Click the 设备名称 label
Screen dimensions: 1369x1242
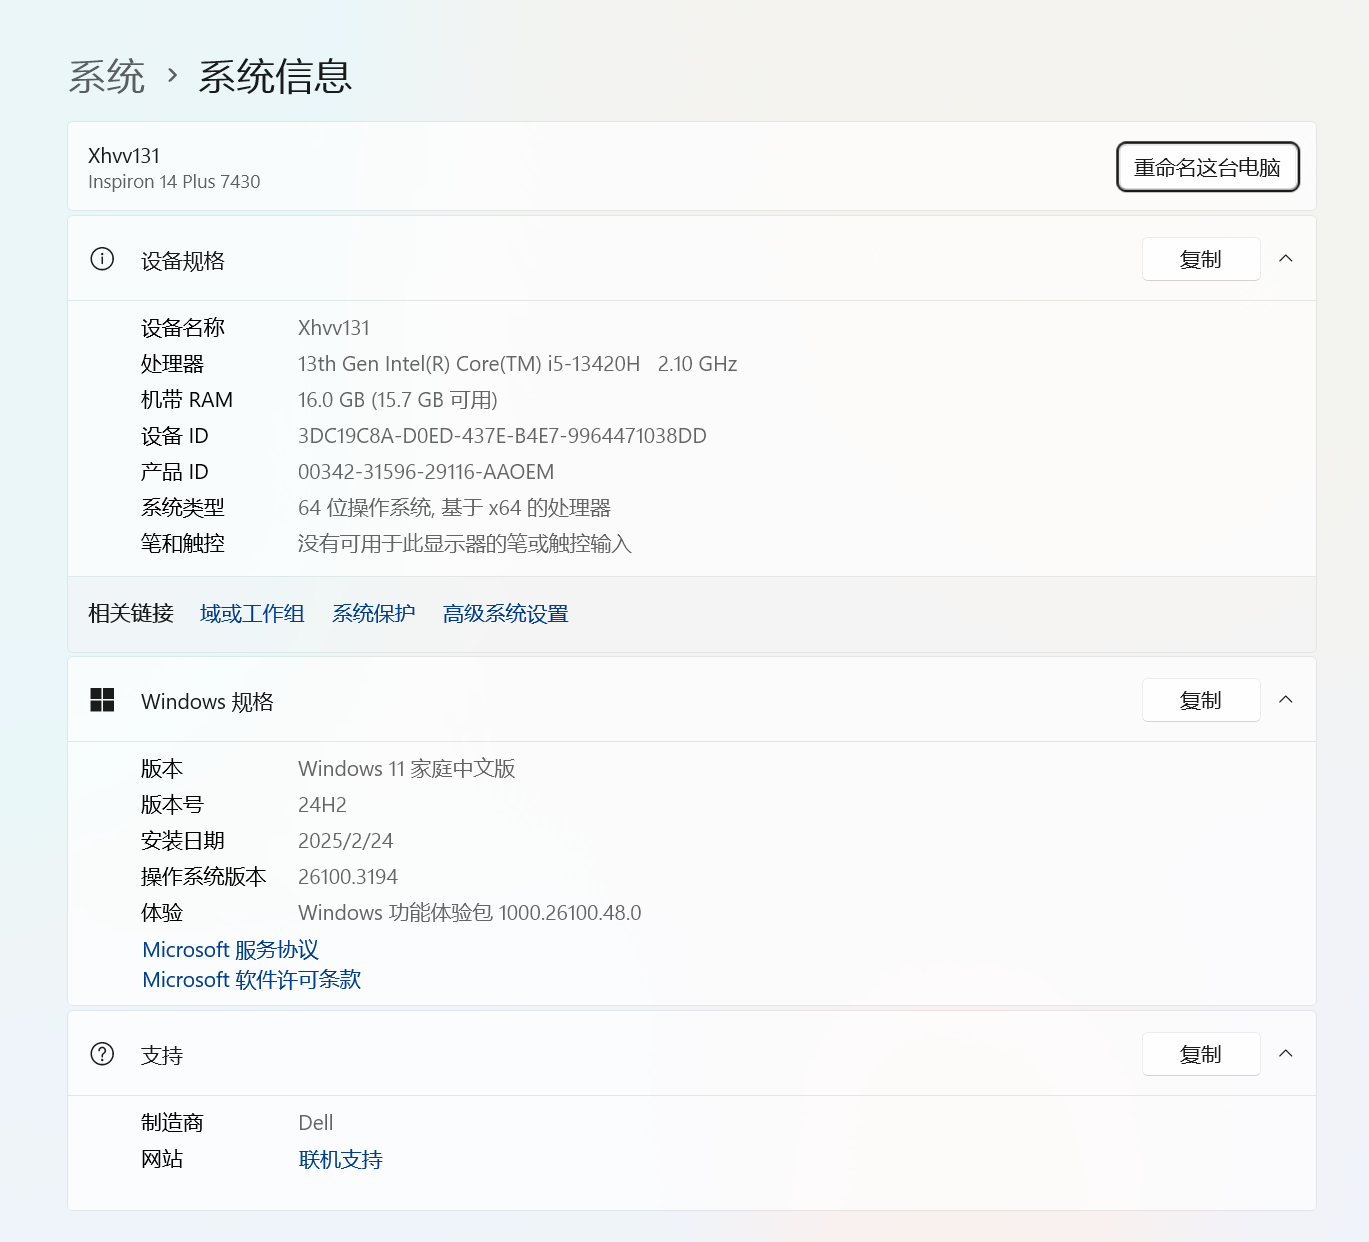183,328
